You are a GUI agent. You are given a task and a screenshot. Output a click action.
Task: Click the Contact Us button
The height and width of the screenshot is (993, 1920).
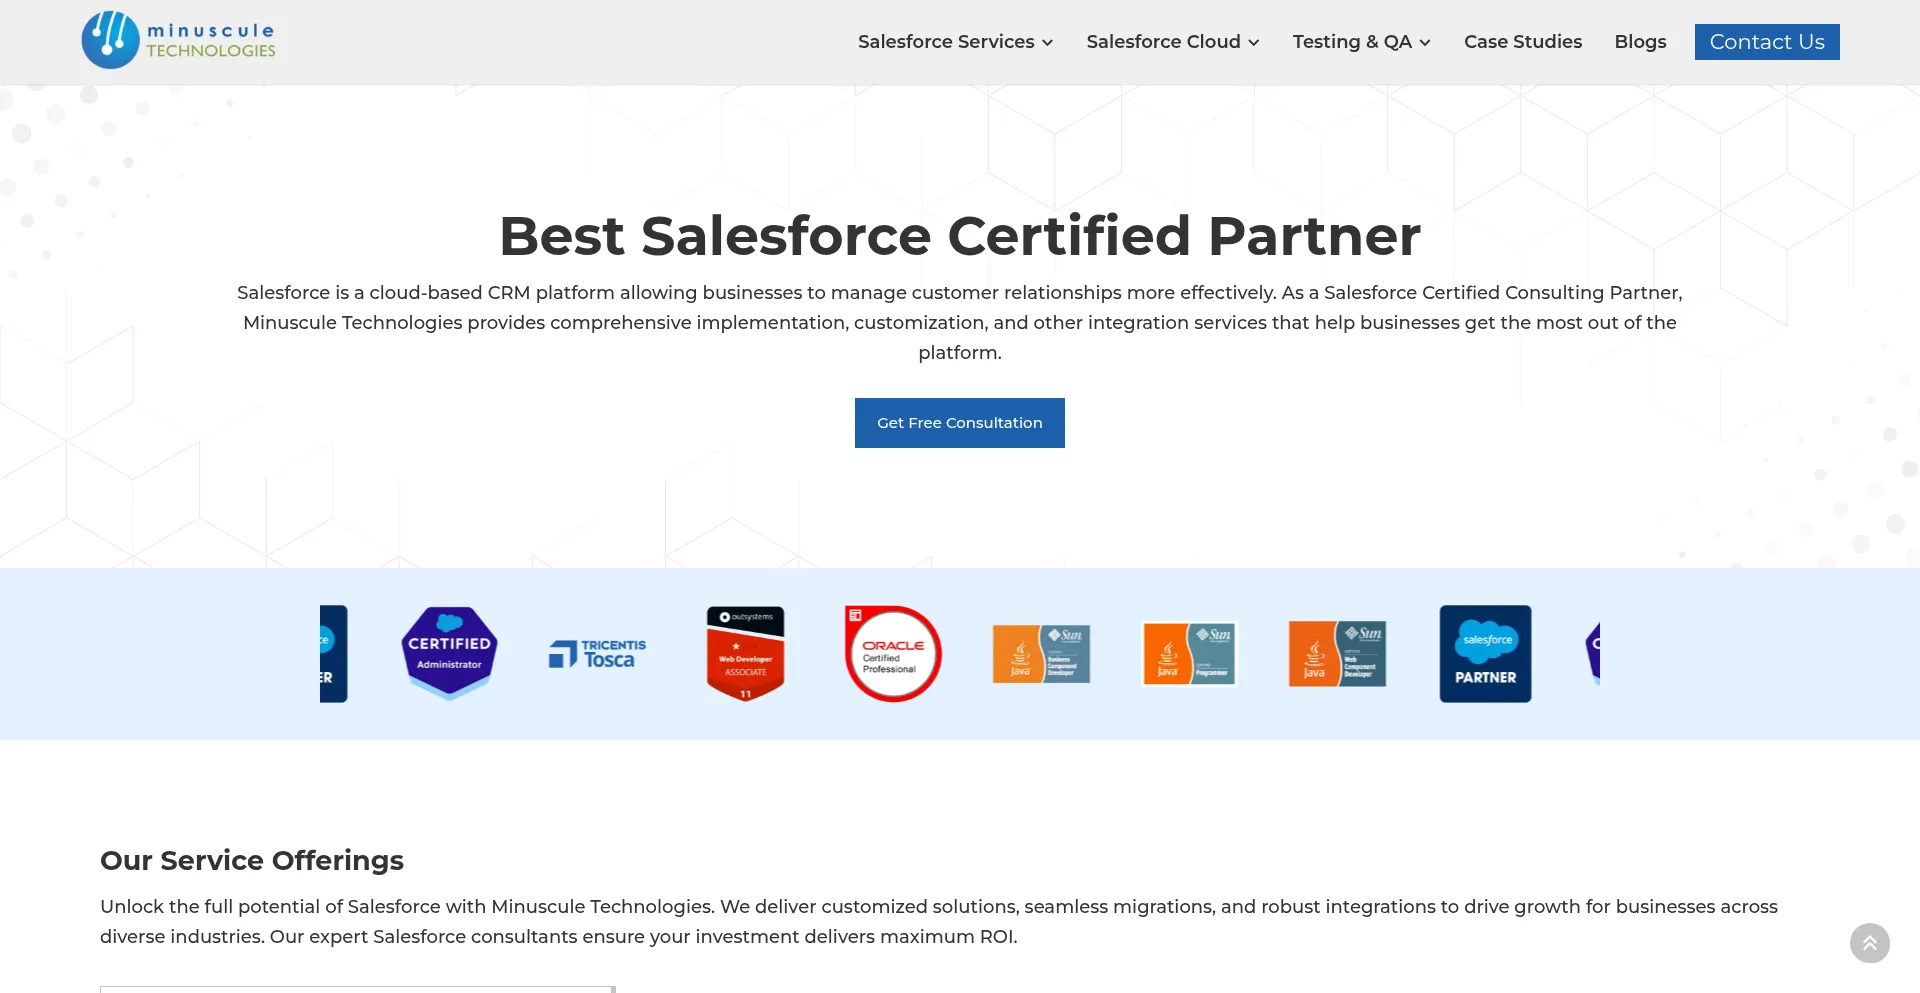click(x=1767, y=42)
